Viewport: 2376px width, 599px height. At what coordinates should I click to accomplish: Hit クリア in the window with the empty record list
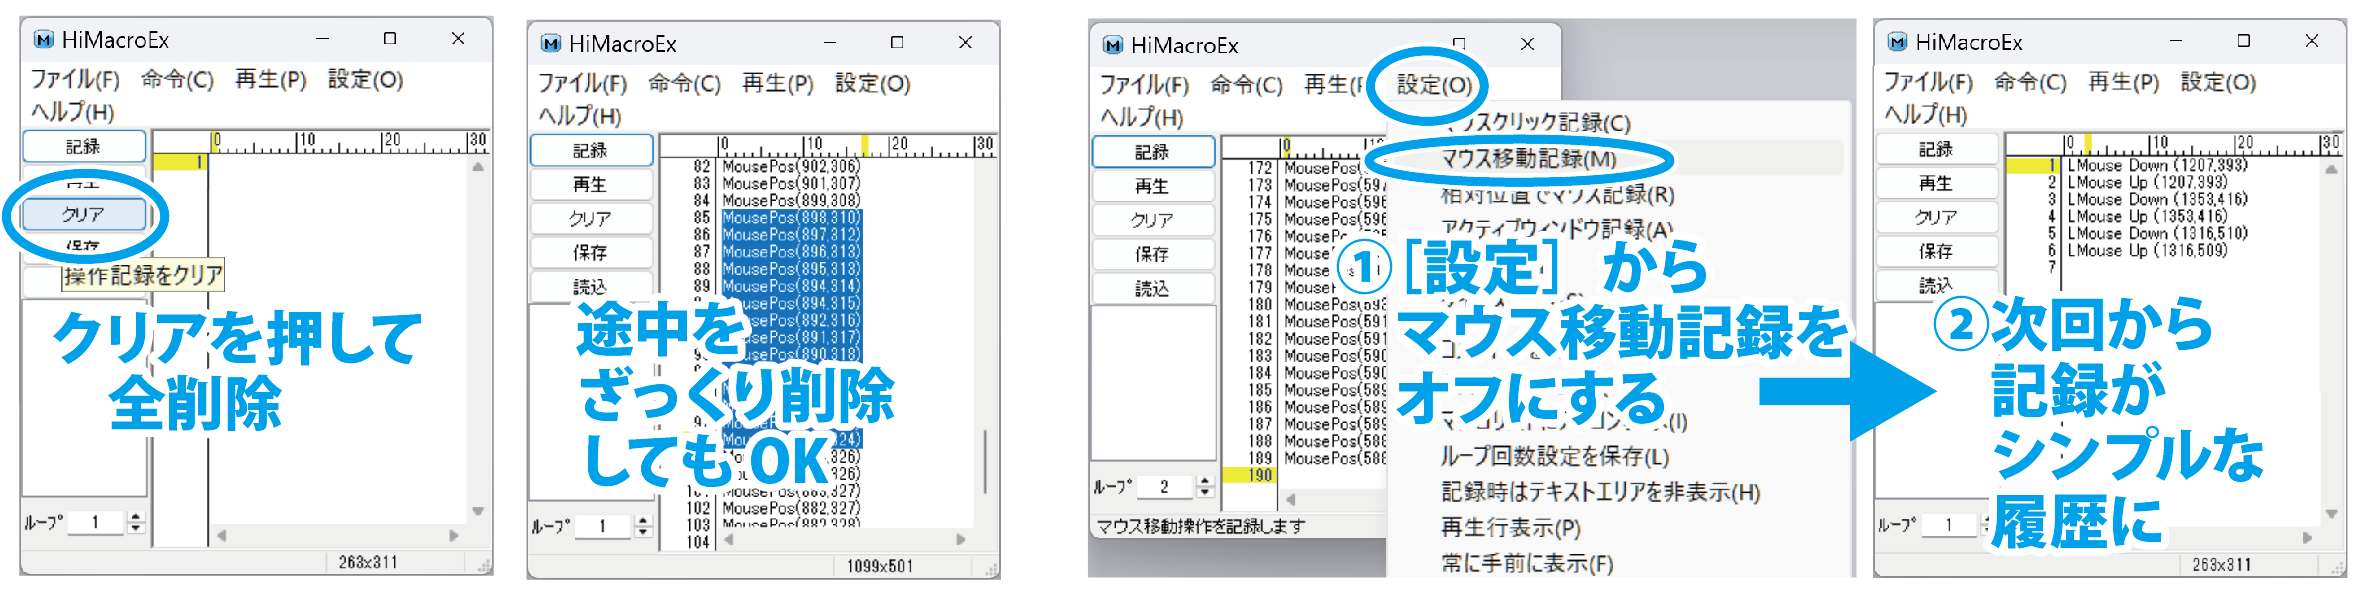coord(84,214)
